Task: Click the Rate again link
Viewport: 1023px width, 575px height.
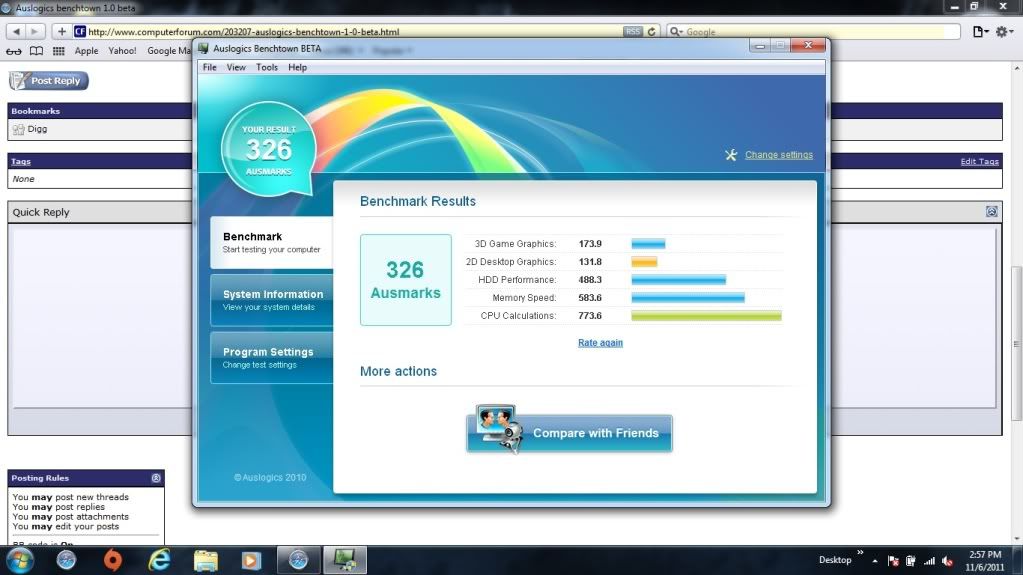Action: click(x=600, y=343)
